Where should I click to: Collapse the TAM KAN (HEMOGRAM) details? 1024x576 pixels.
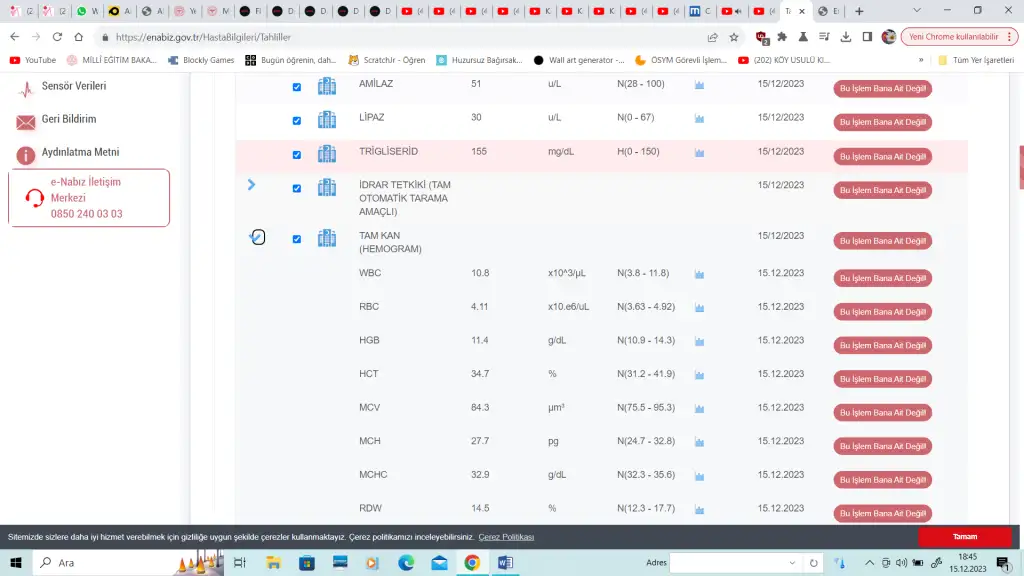256,237
